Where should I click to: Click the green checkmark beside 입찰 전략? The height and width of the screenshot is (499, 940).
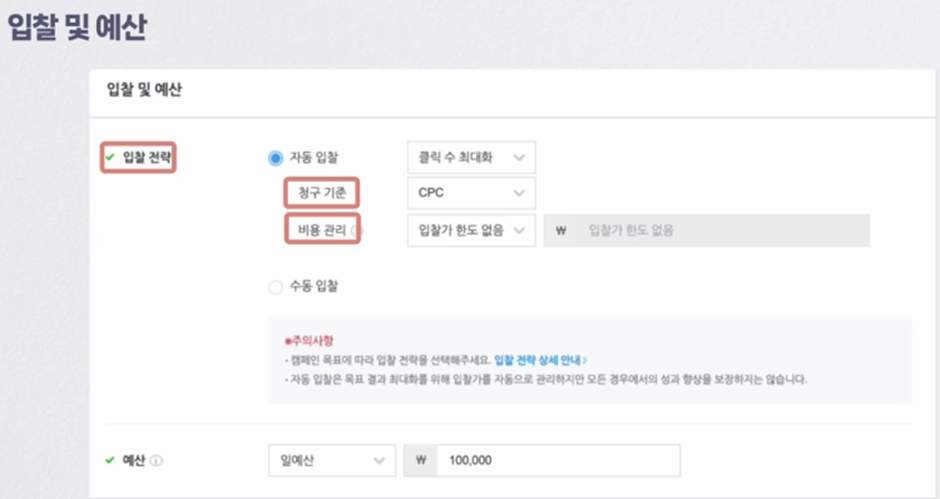pos(110,157)
